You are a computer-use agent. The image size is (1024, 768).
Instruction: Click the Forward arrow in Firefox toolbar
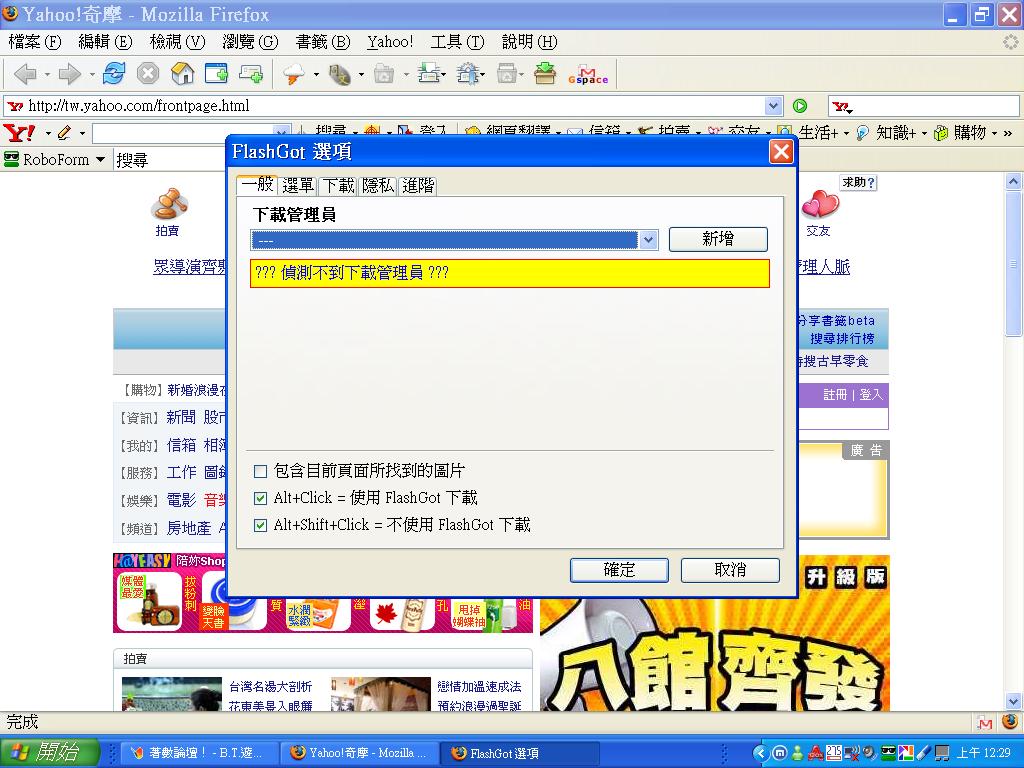(x=69, y=74)
